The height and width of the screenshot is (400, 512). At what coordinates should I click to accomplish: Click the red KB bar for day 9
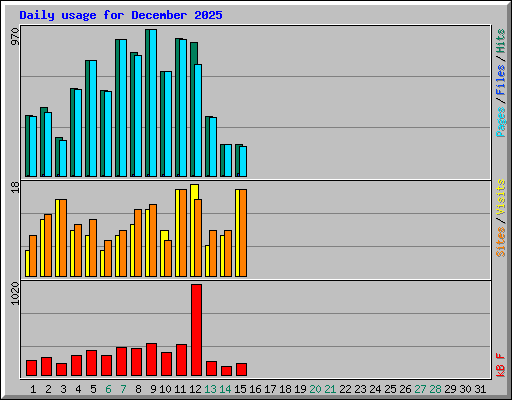pos(151,360)
